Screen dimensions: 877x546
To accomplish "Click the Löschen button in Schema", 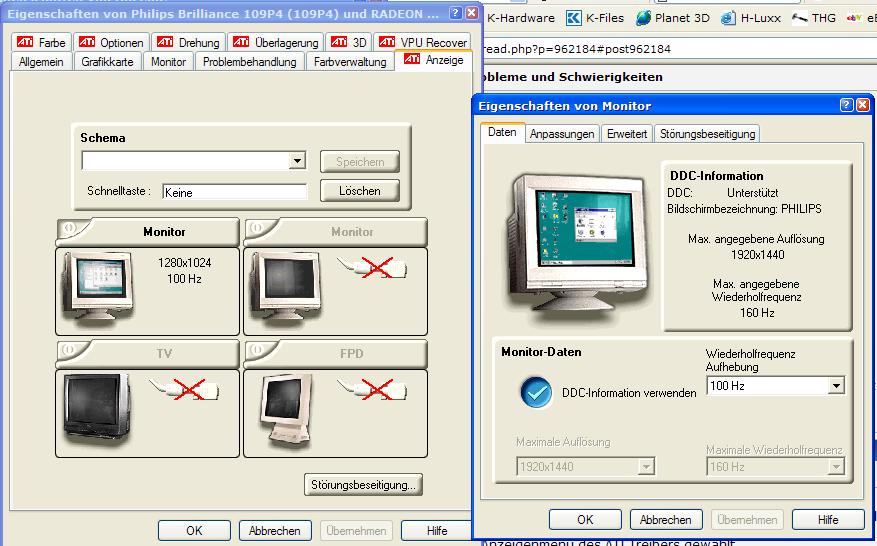I will pyautogui.click(x=360, y=191).
